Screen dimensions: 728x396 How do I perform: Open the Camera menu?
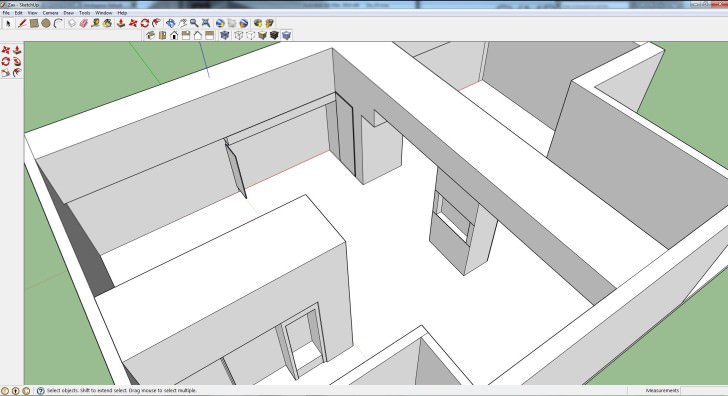click(50, 13)
